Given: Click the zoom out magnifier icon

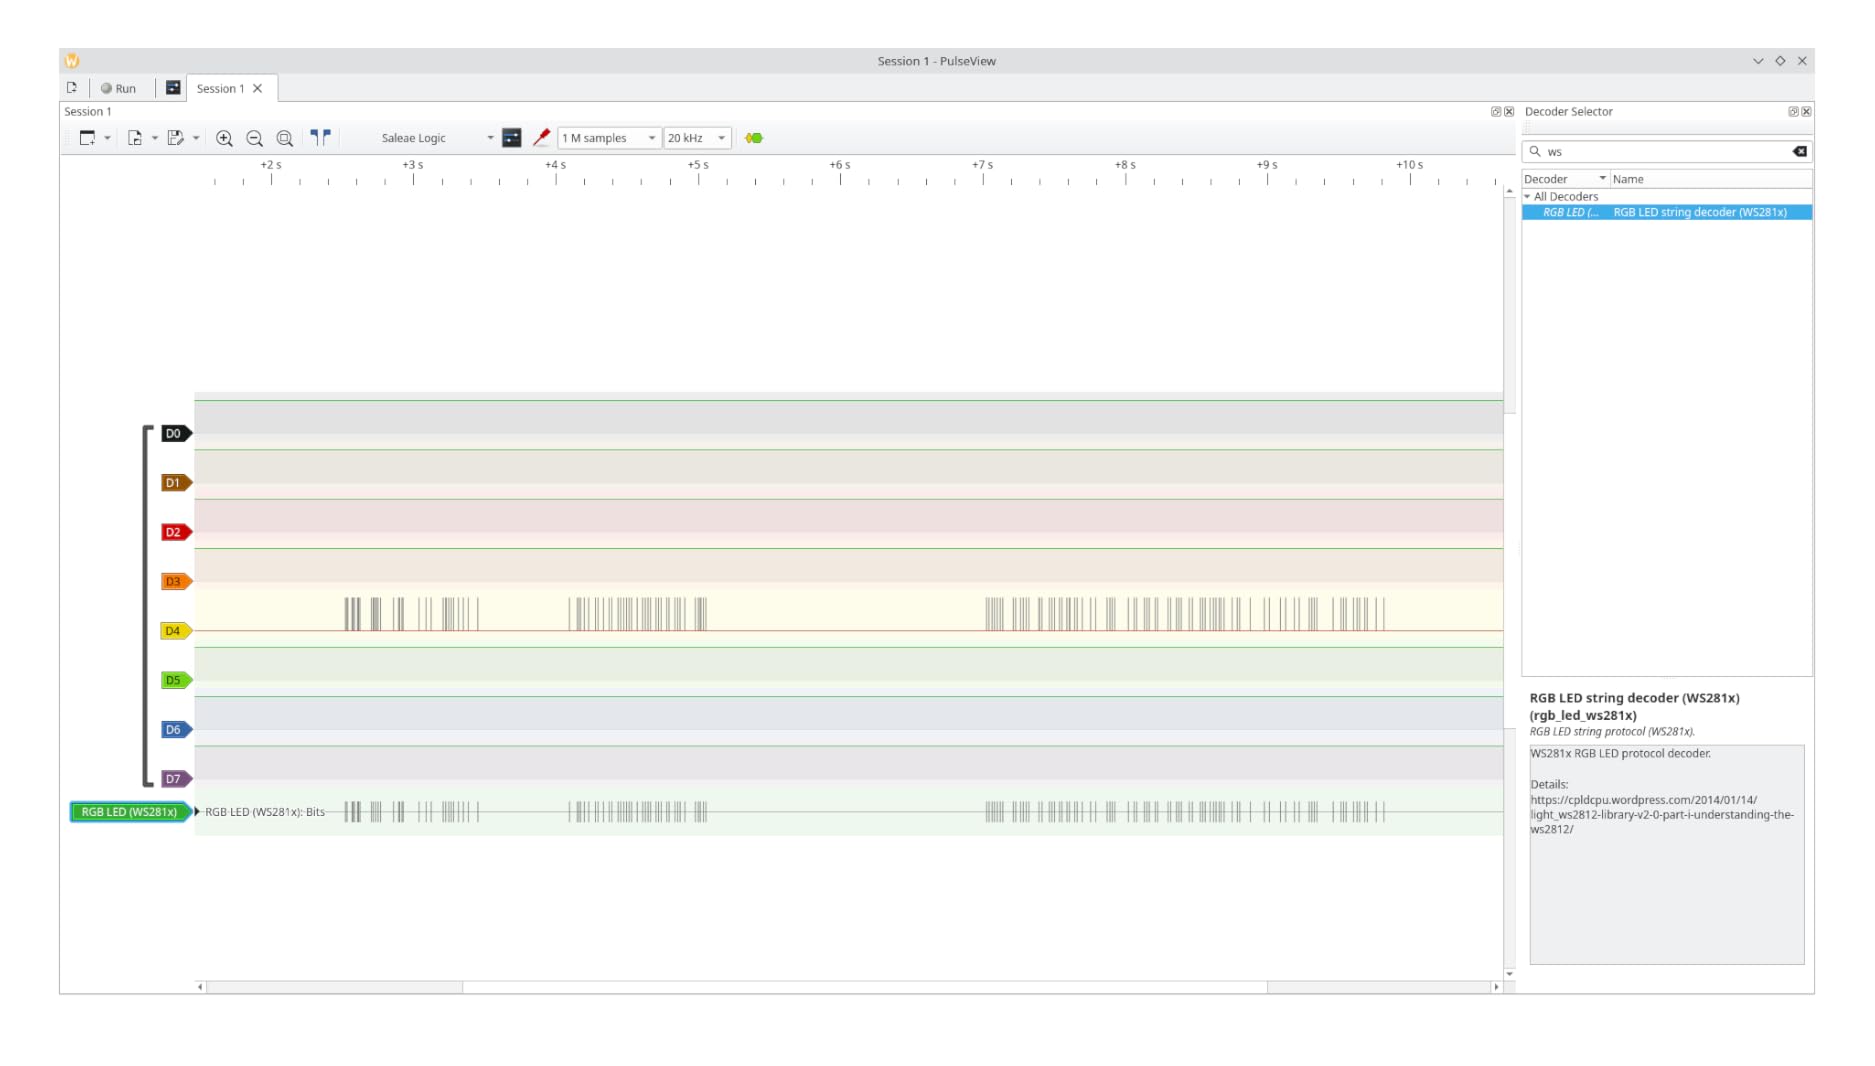Looking at the screenshot, I should click(254, 139).
